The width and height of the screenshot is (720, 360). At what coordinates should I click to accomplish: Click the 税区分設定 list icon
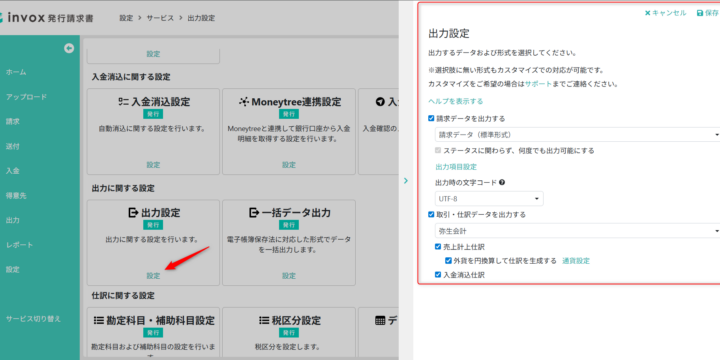tap(264, 321)
